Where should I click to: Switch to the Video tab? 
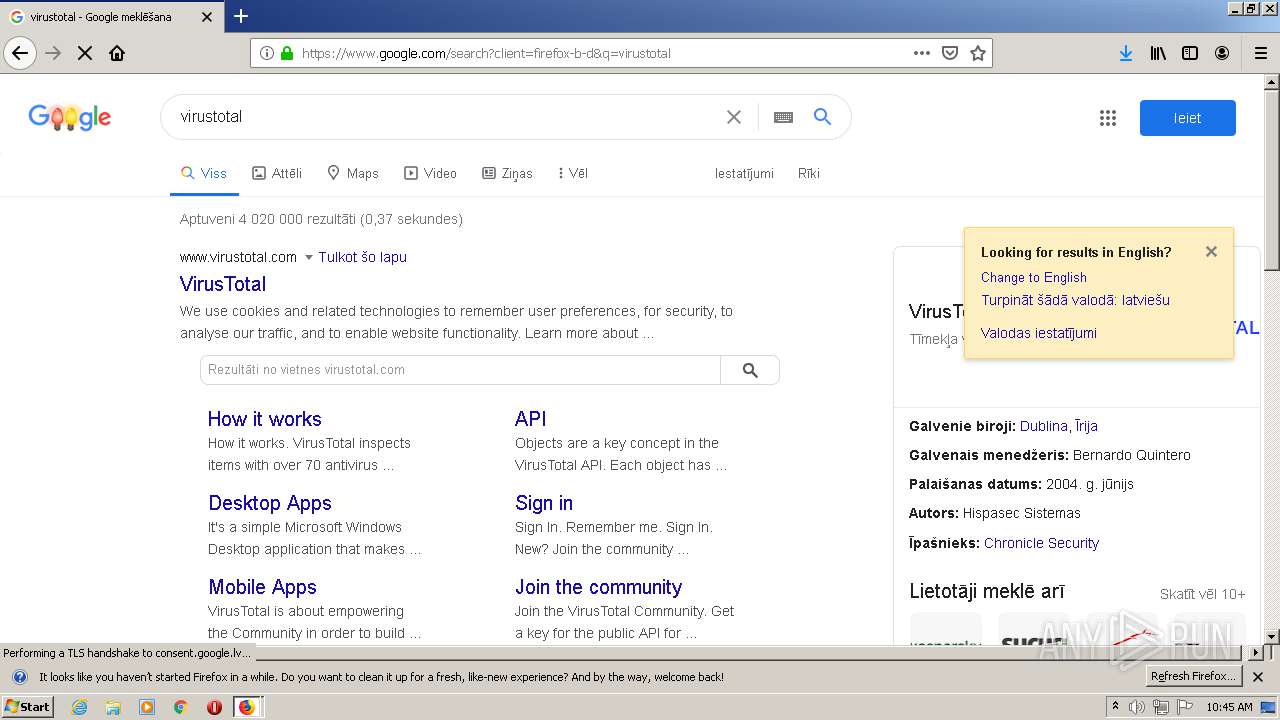tap(430, 173)
